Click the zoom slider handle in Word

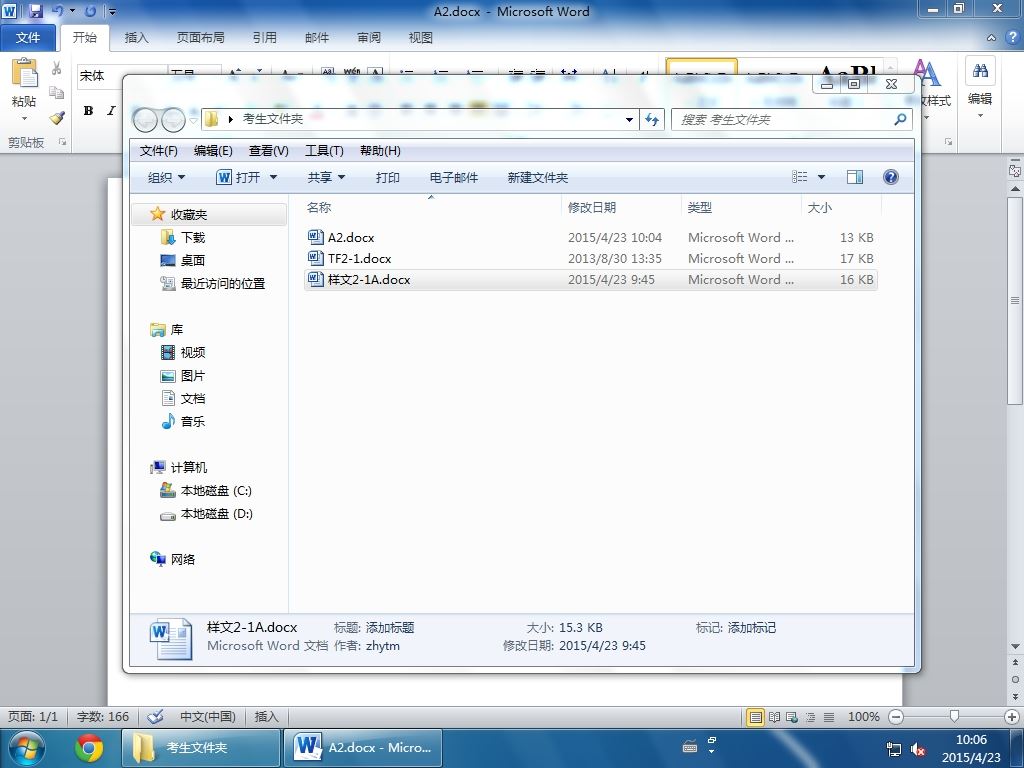click(954, 716)
